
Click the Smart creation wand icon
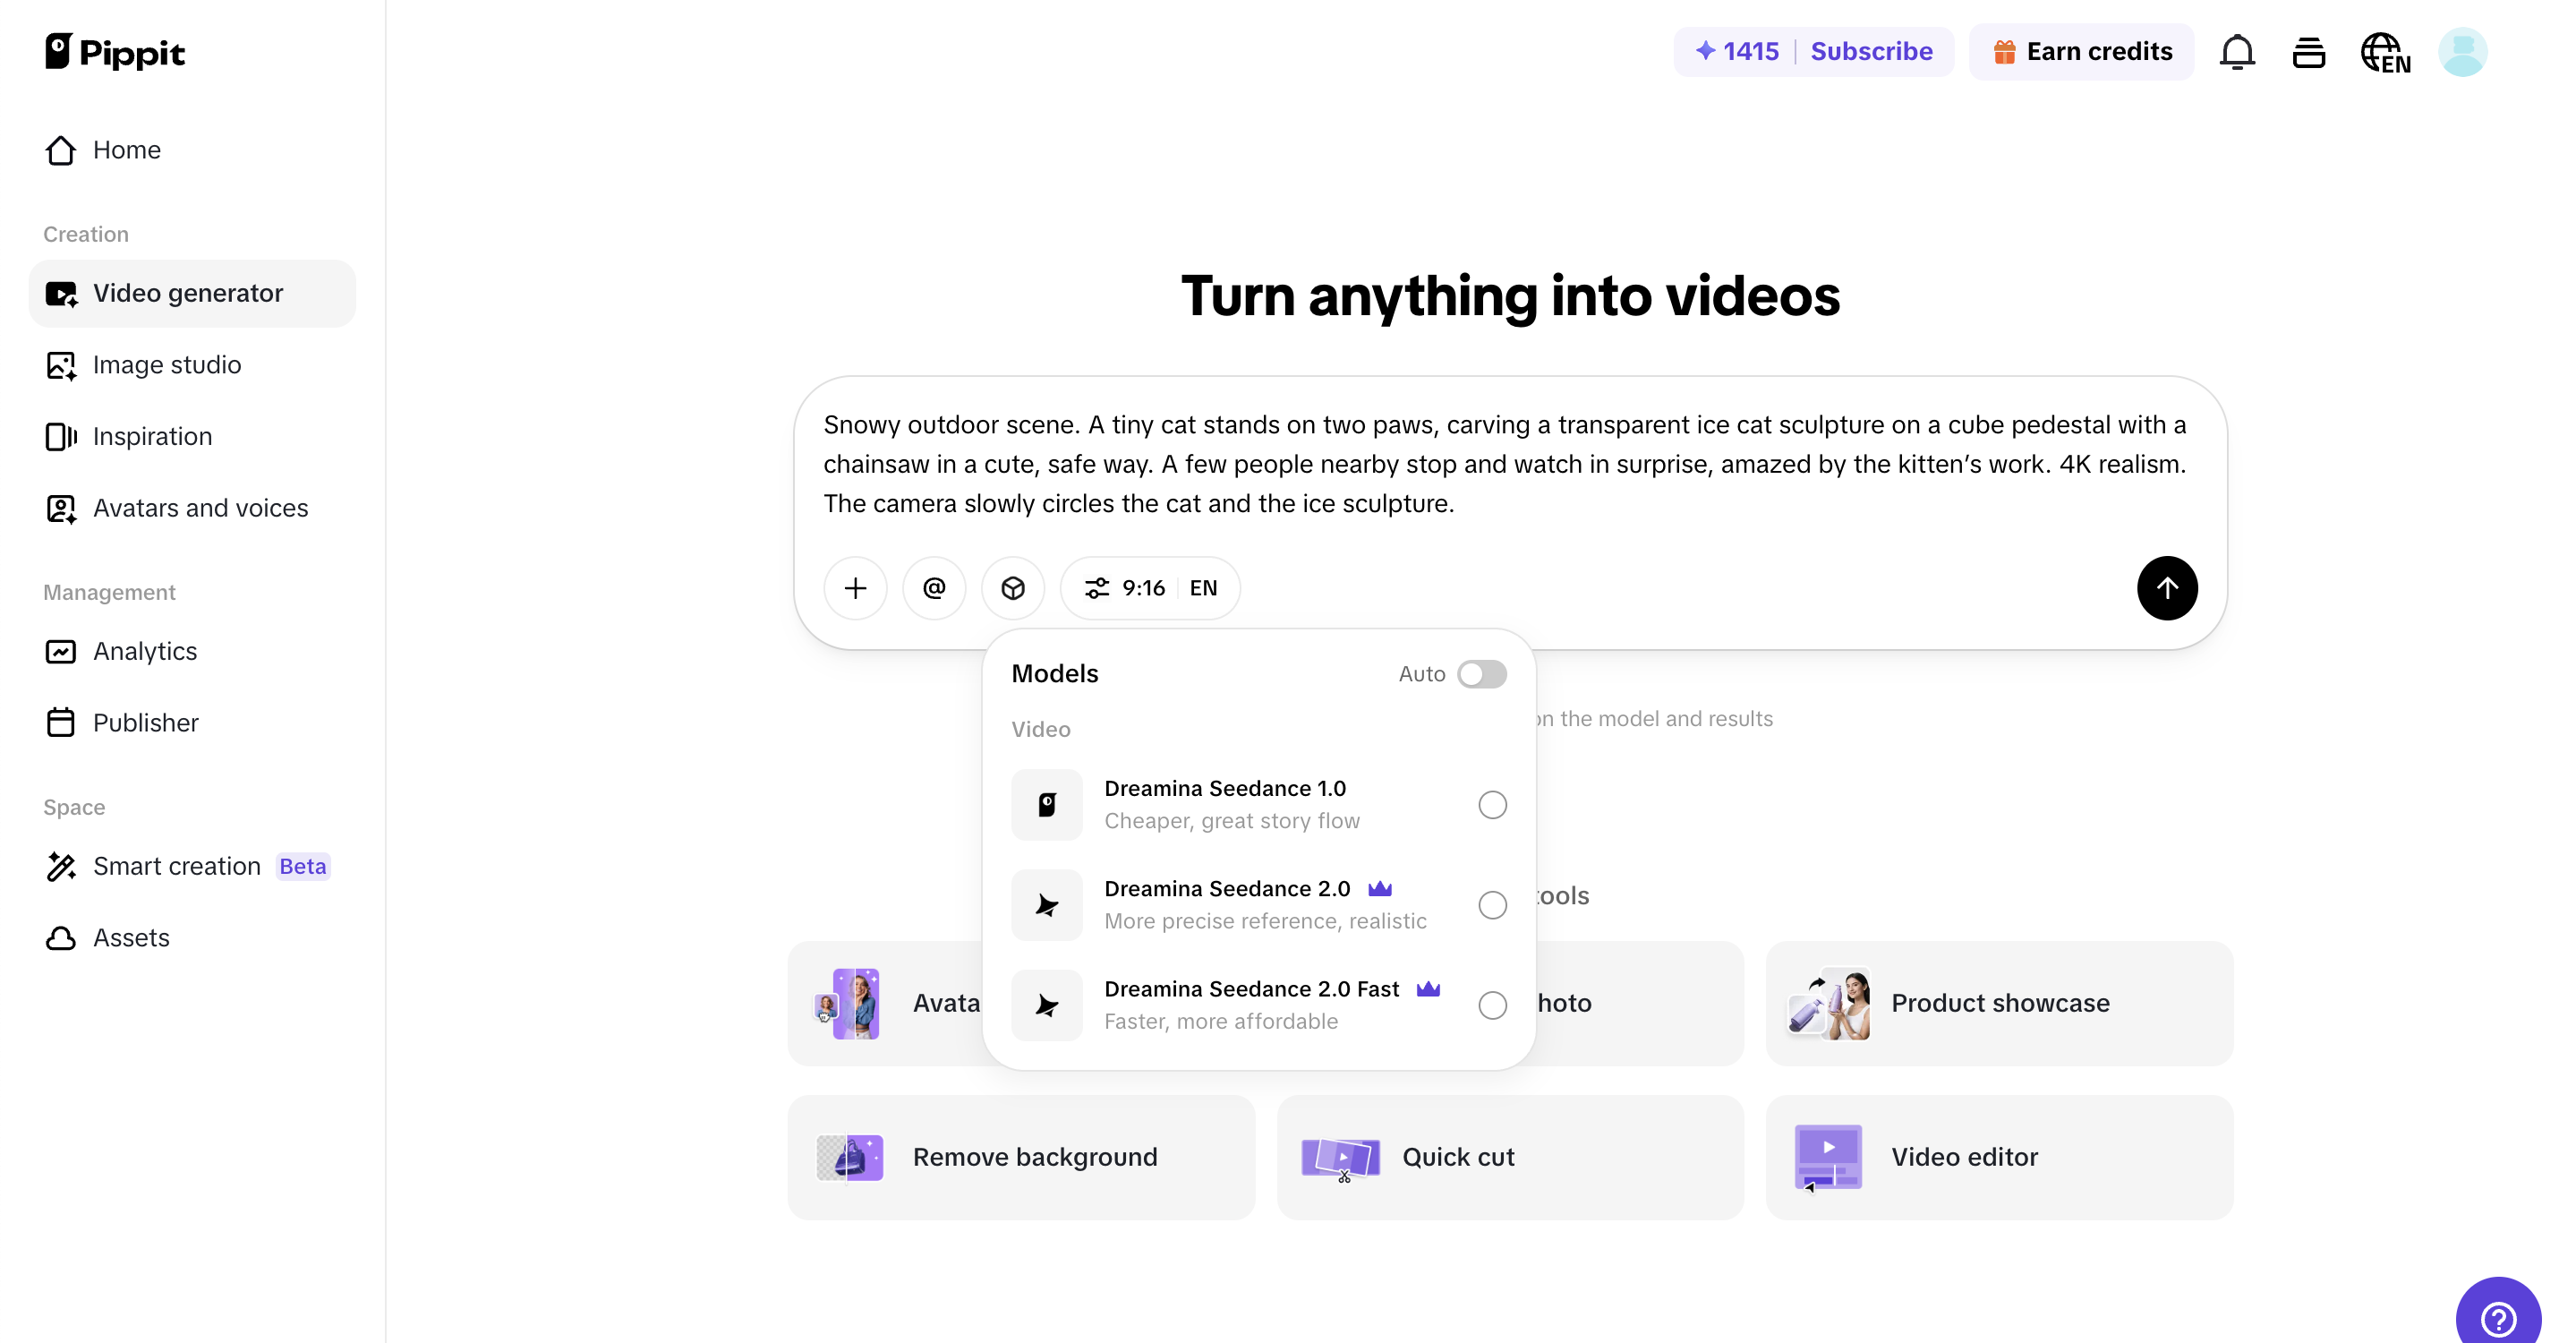pyautogui.click(x=61, y=866)
